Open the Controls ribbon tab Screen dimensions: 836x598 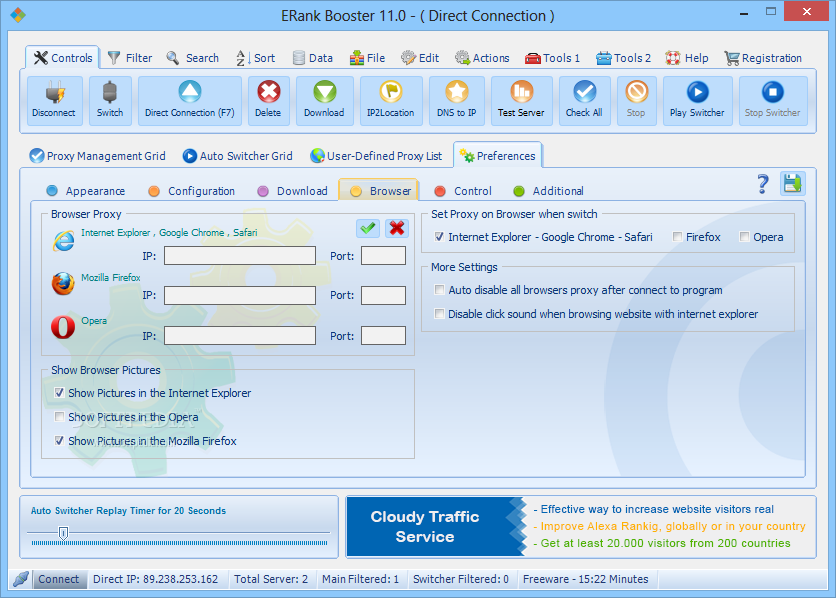tap(62, 58)
